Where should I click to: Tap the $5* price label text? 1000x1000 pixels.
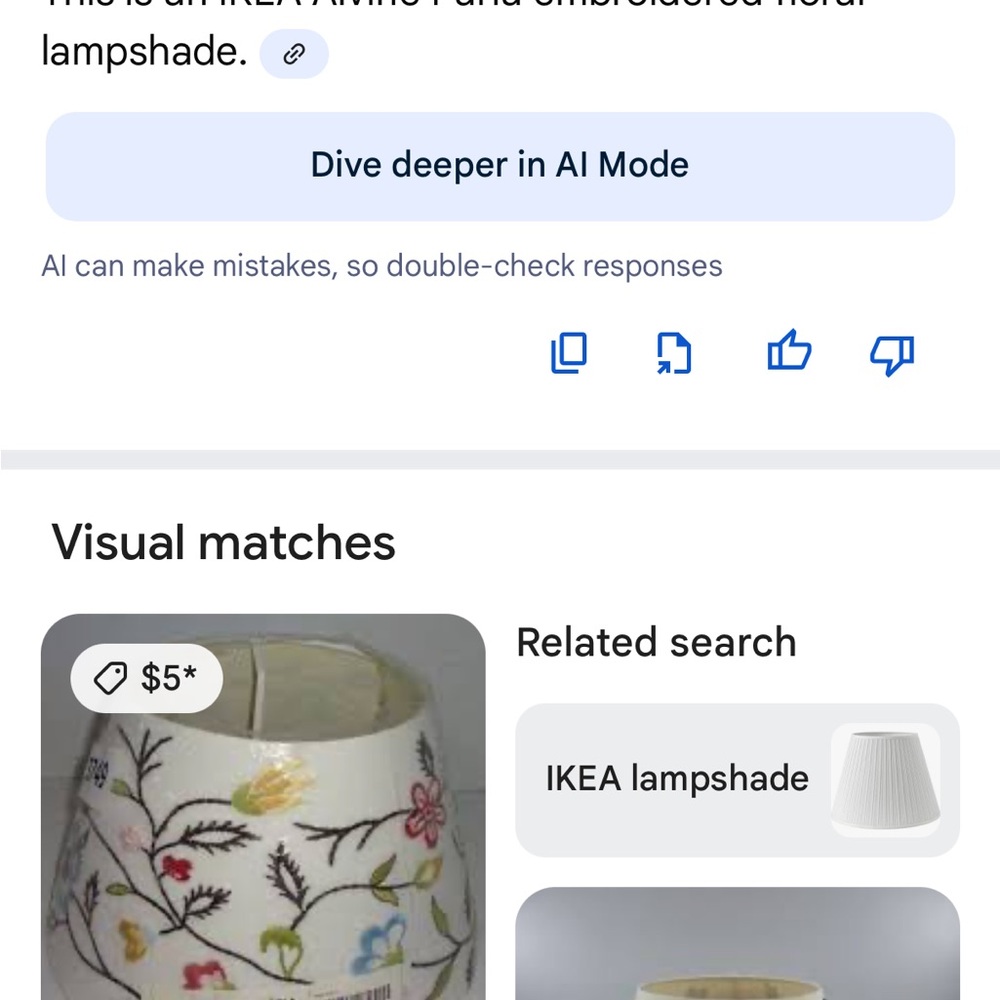(168, 677)
